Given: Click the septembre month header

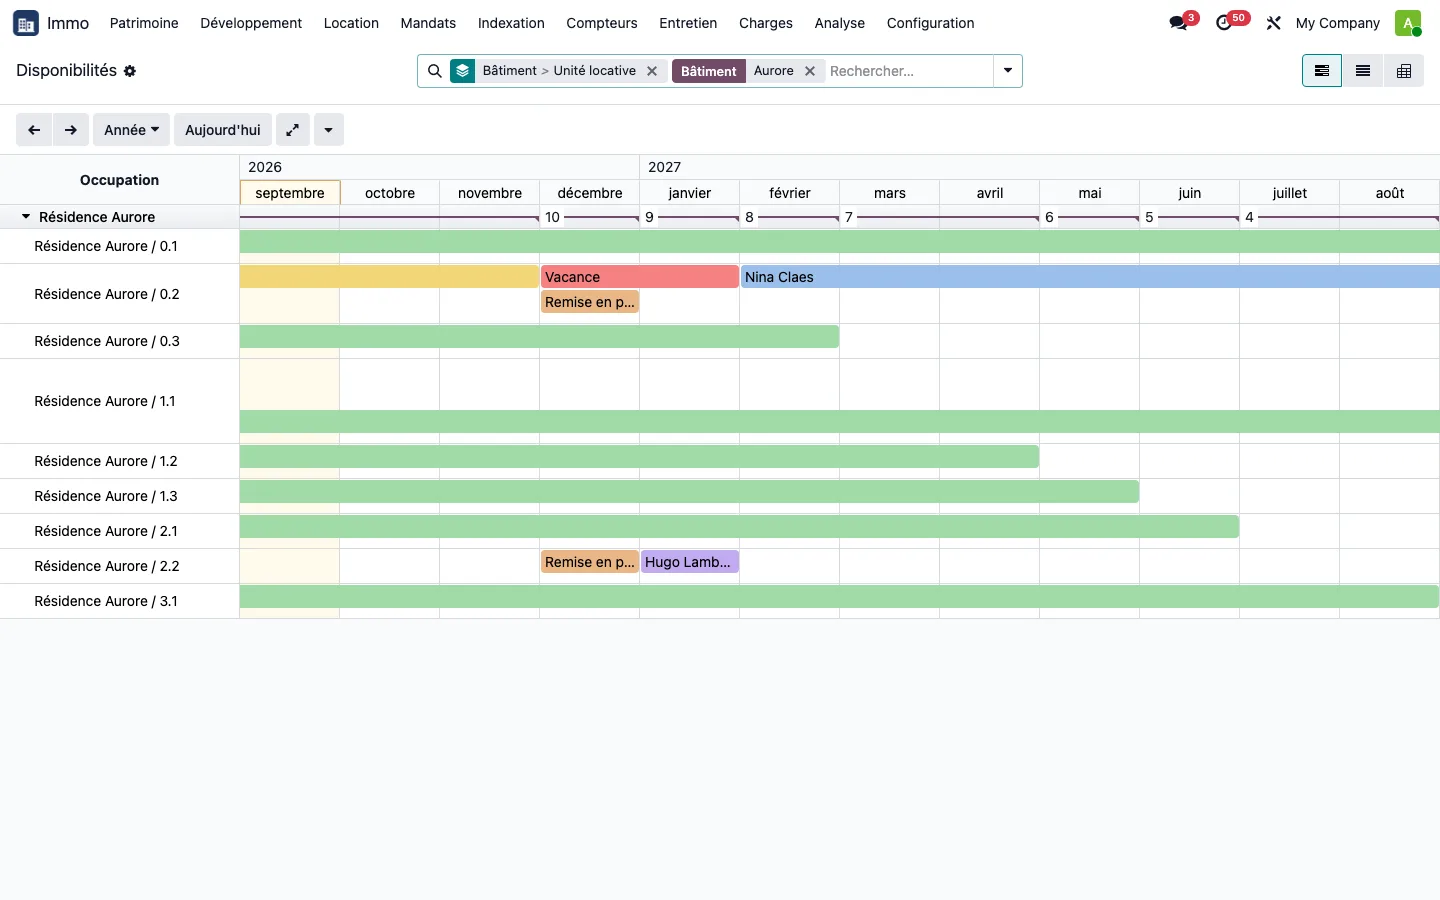Looking at the screenshot, I should coord(290,193).
